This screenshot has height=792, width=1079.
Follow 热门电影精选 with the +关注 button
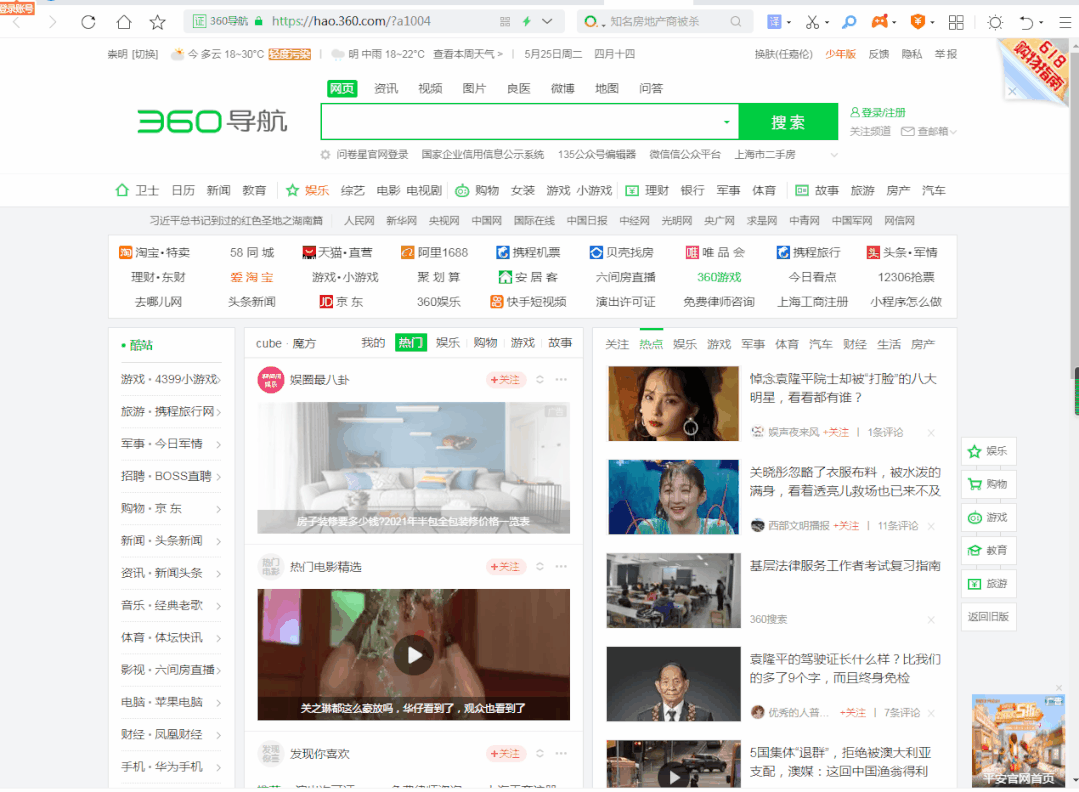[505, 566]
